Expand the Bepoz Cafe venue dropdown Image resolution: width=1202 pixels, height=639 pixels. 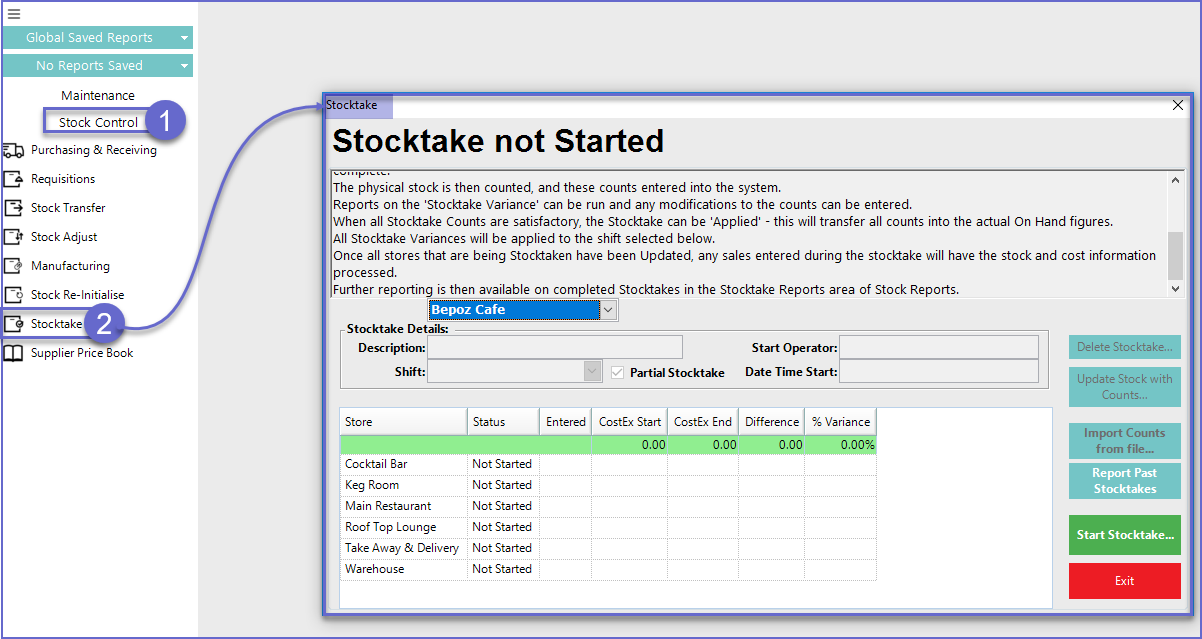click(x=608, y=310)
